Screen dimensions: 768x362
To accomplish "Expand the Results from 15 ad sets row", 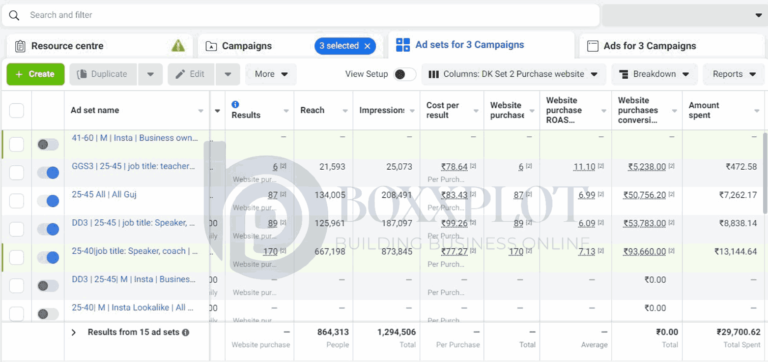I will tap(73, 333).
